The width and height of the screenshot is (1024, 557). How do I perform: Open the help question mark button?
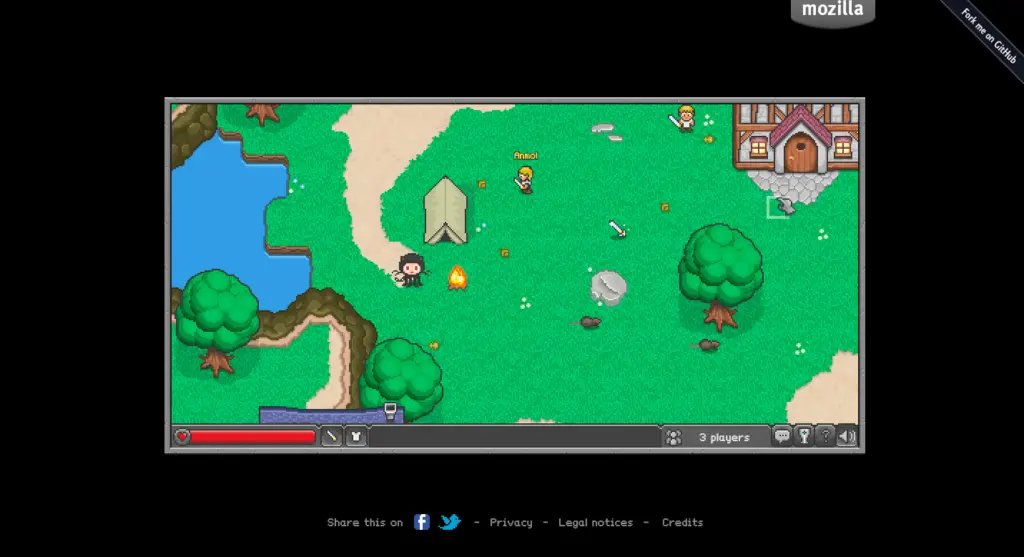tap(825, 437)
